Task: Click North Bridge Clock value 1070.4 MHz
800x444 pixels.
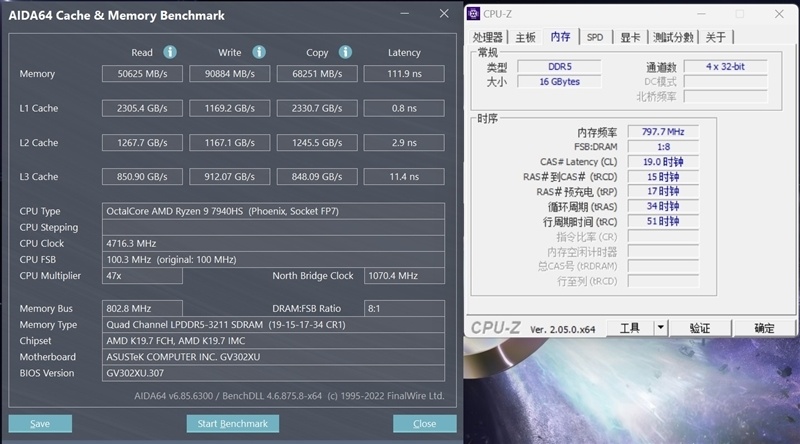Action: coord(404,276)
